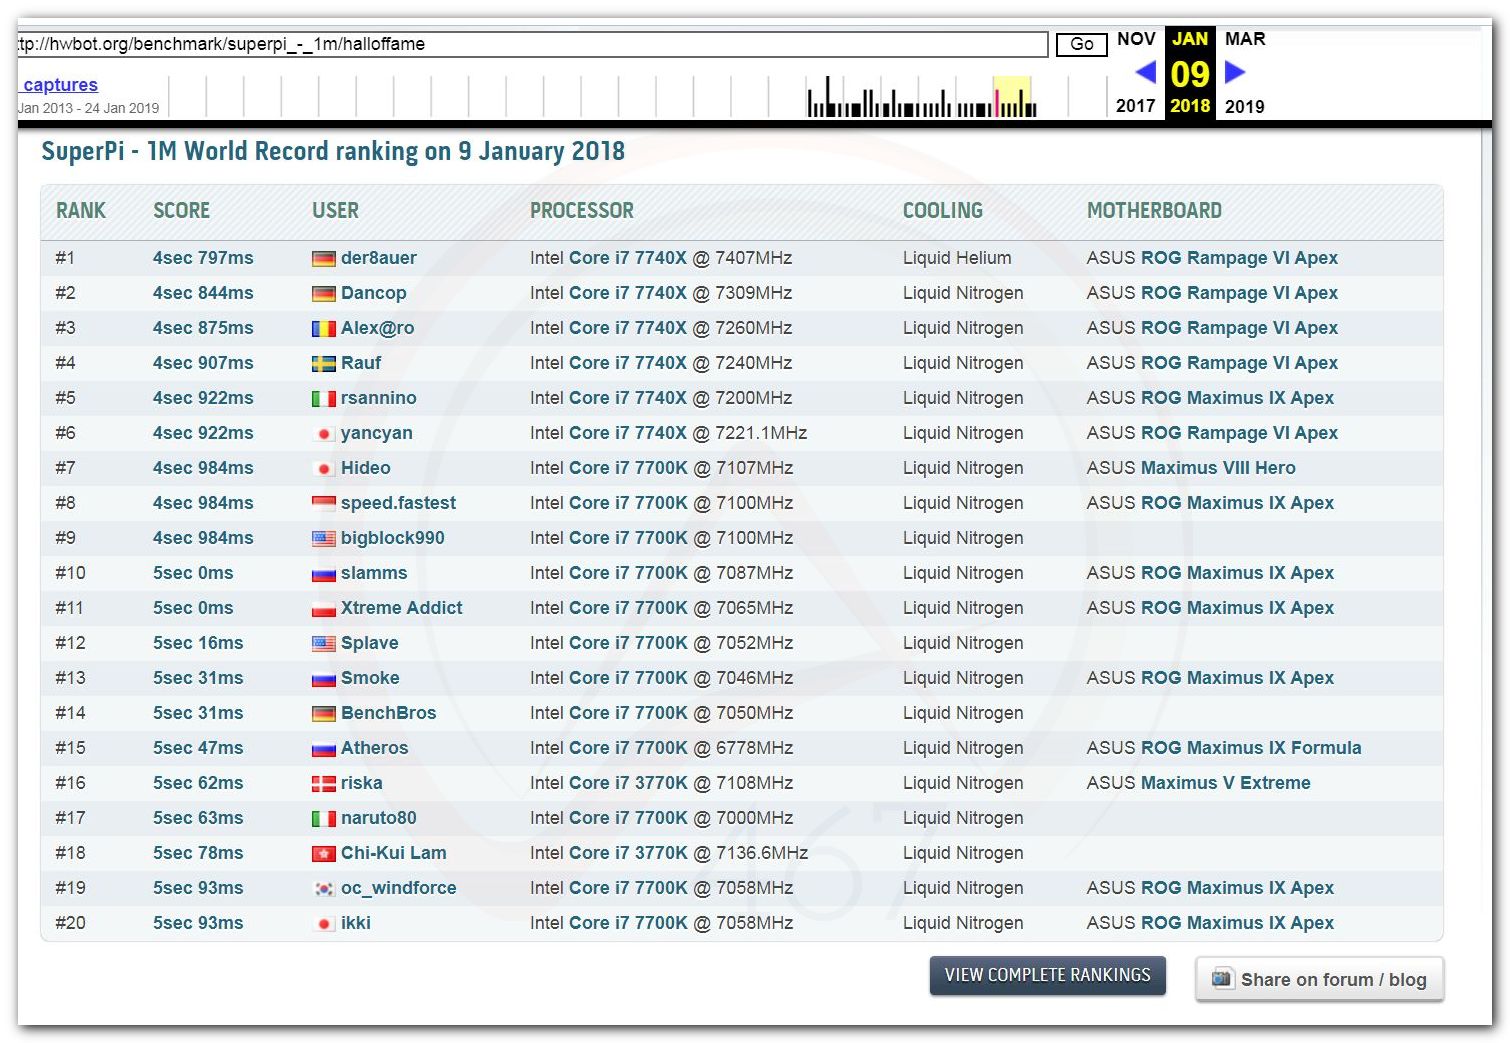Open the Core i7 3770K processor link in row 16
The image size is (1510, 1043).
click(x=628, y=783)
